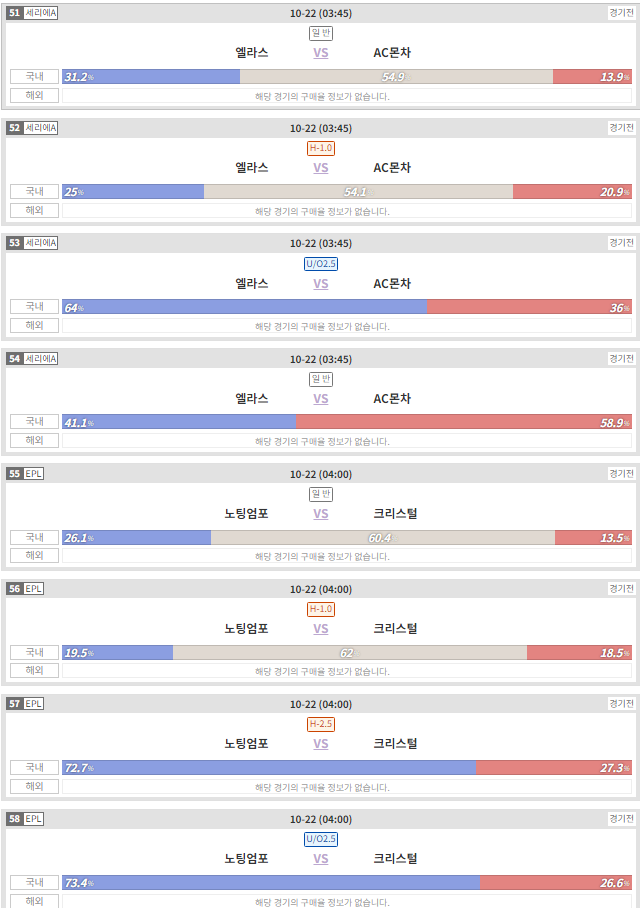Click the U/O2.5 badge in match 58
Screen dimensions: 640x908
321,839
